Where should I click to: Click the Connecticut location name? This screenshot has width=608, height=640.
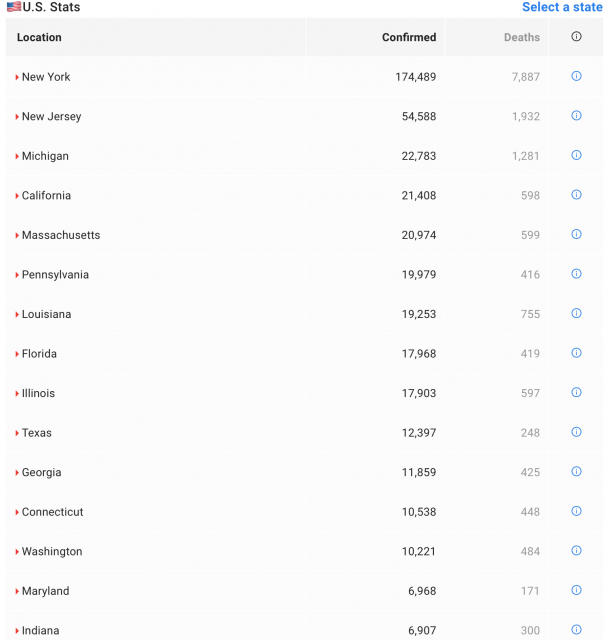[52, 512]
